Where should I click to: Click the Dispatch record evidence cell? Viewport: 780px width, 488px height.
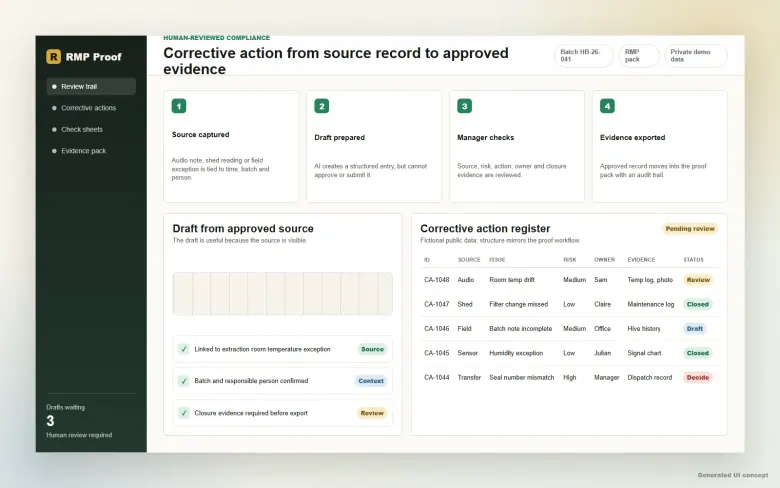pos(650,377)
